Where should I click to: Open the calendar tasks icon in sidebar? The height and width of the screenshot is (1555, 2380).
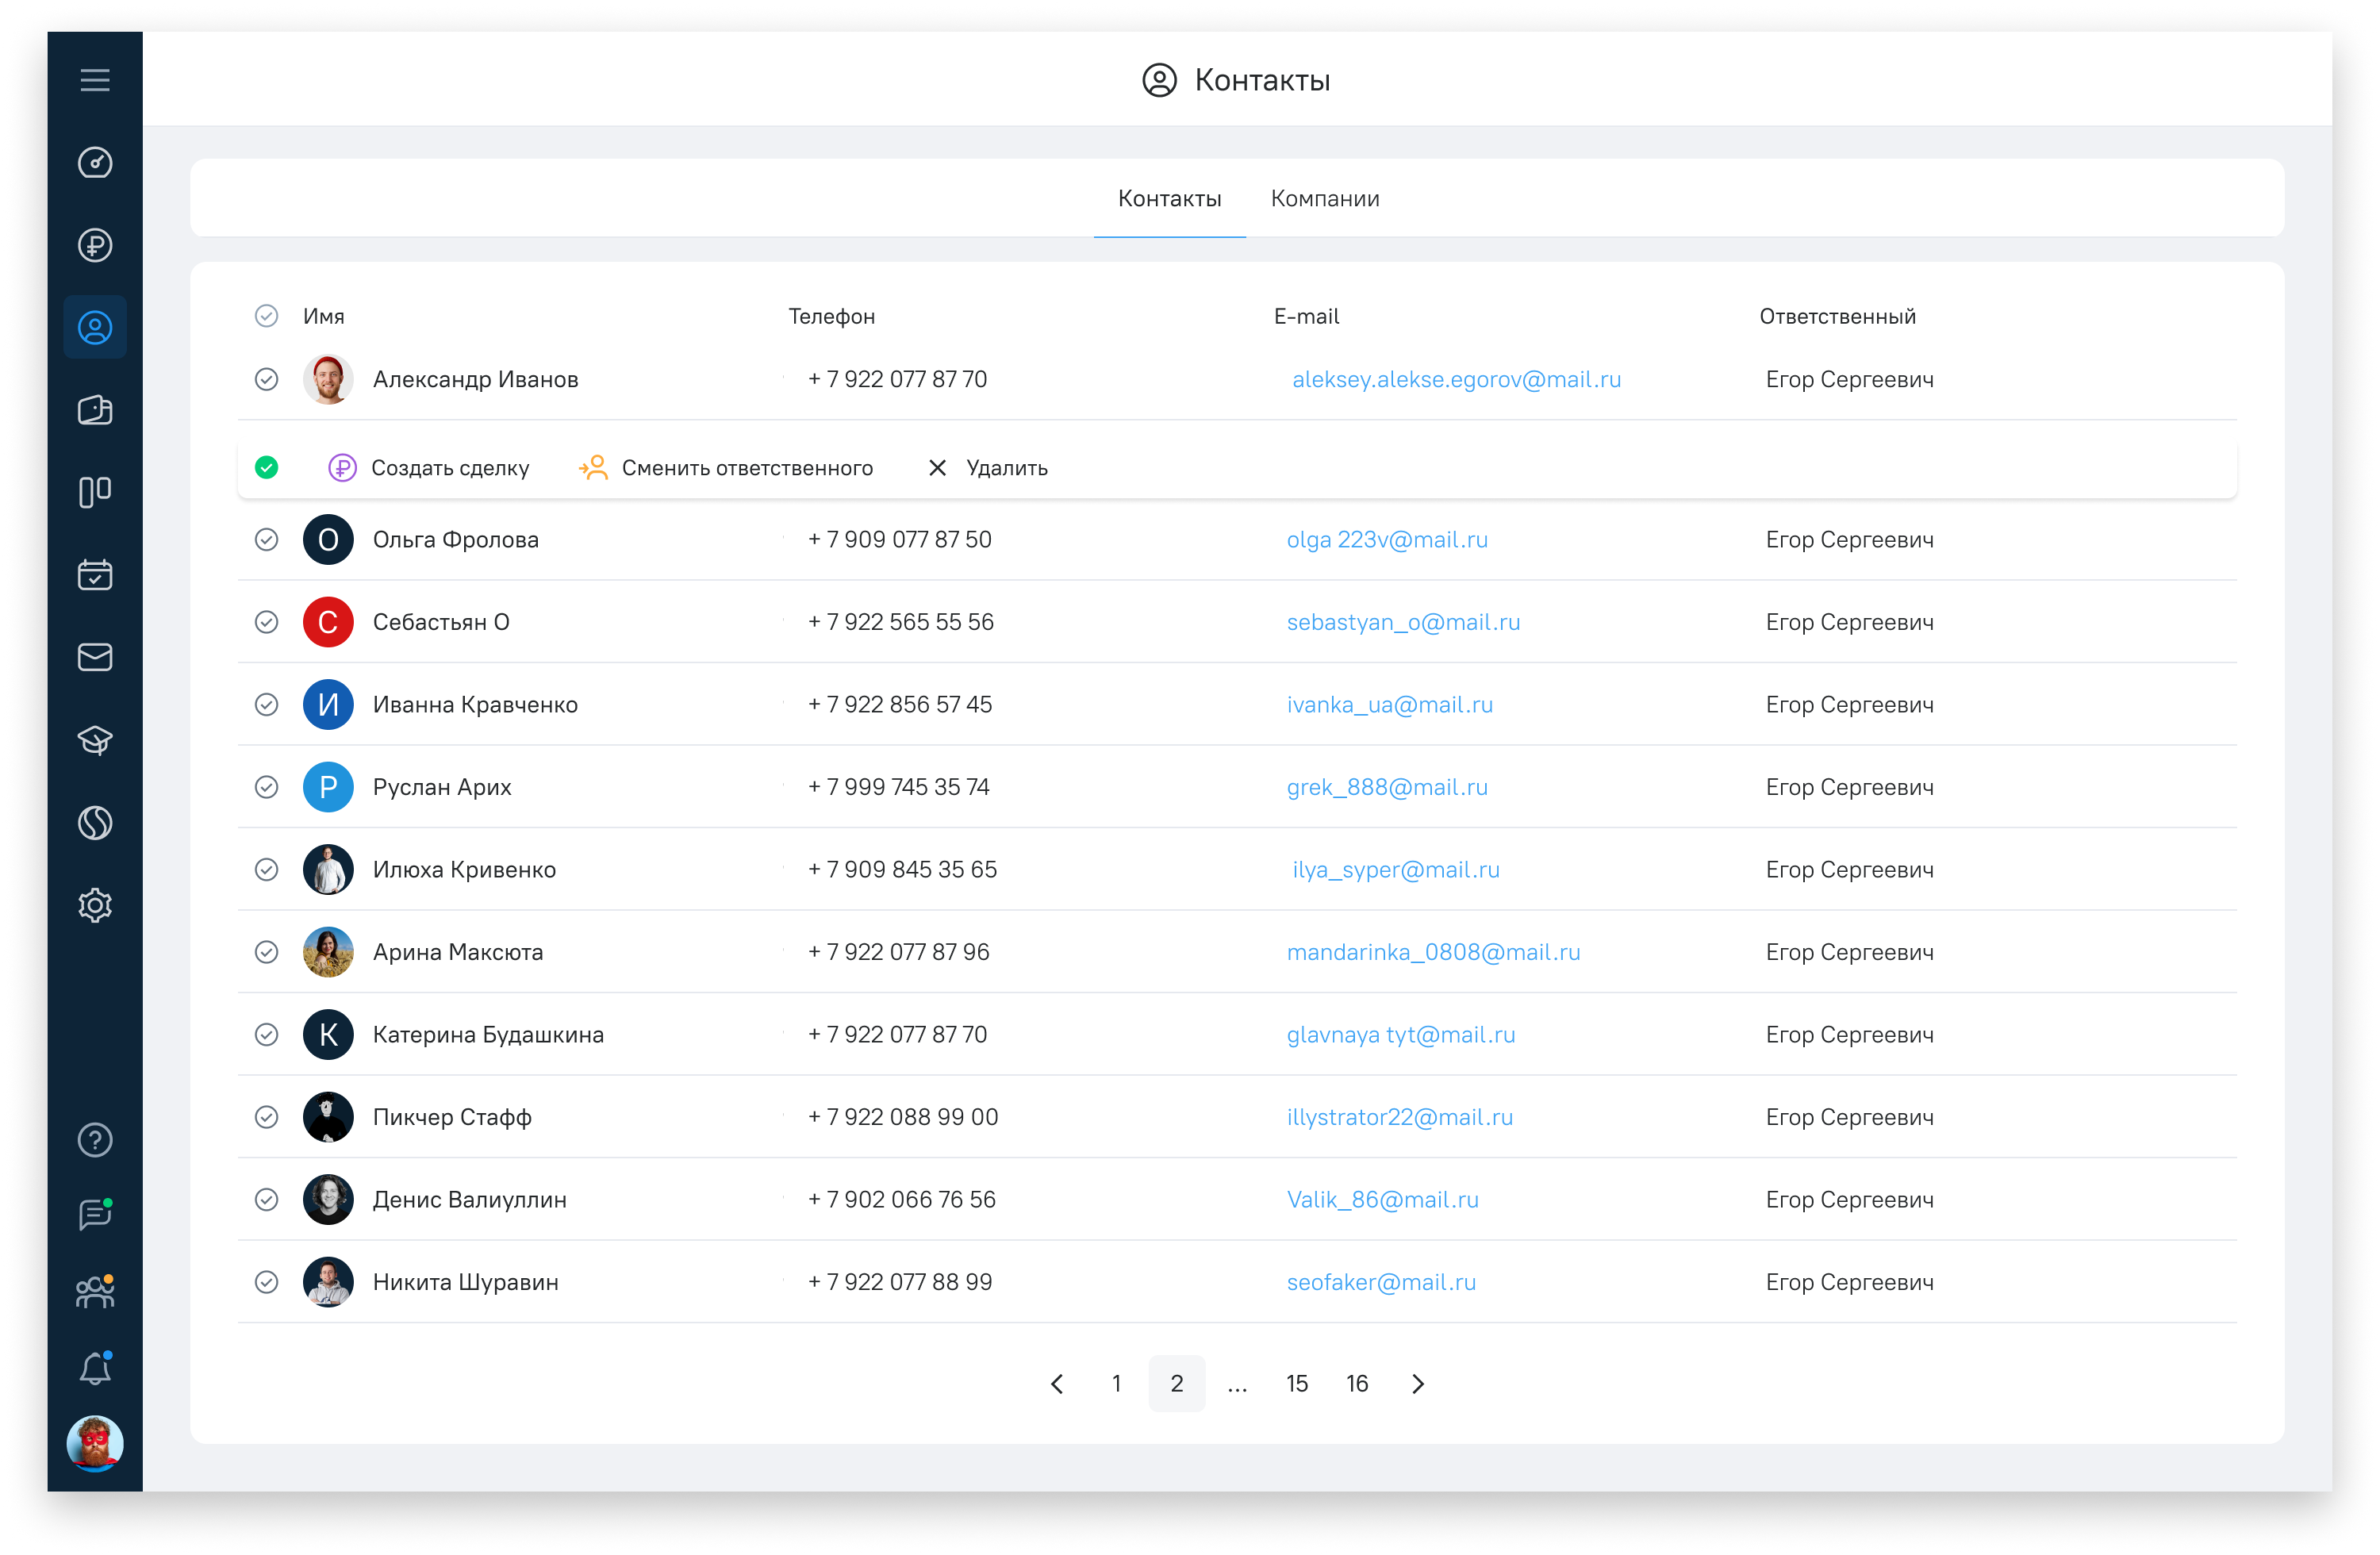95,574
